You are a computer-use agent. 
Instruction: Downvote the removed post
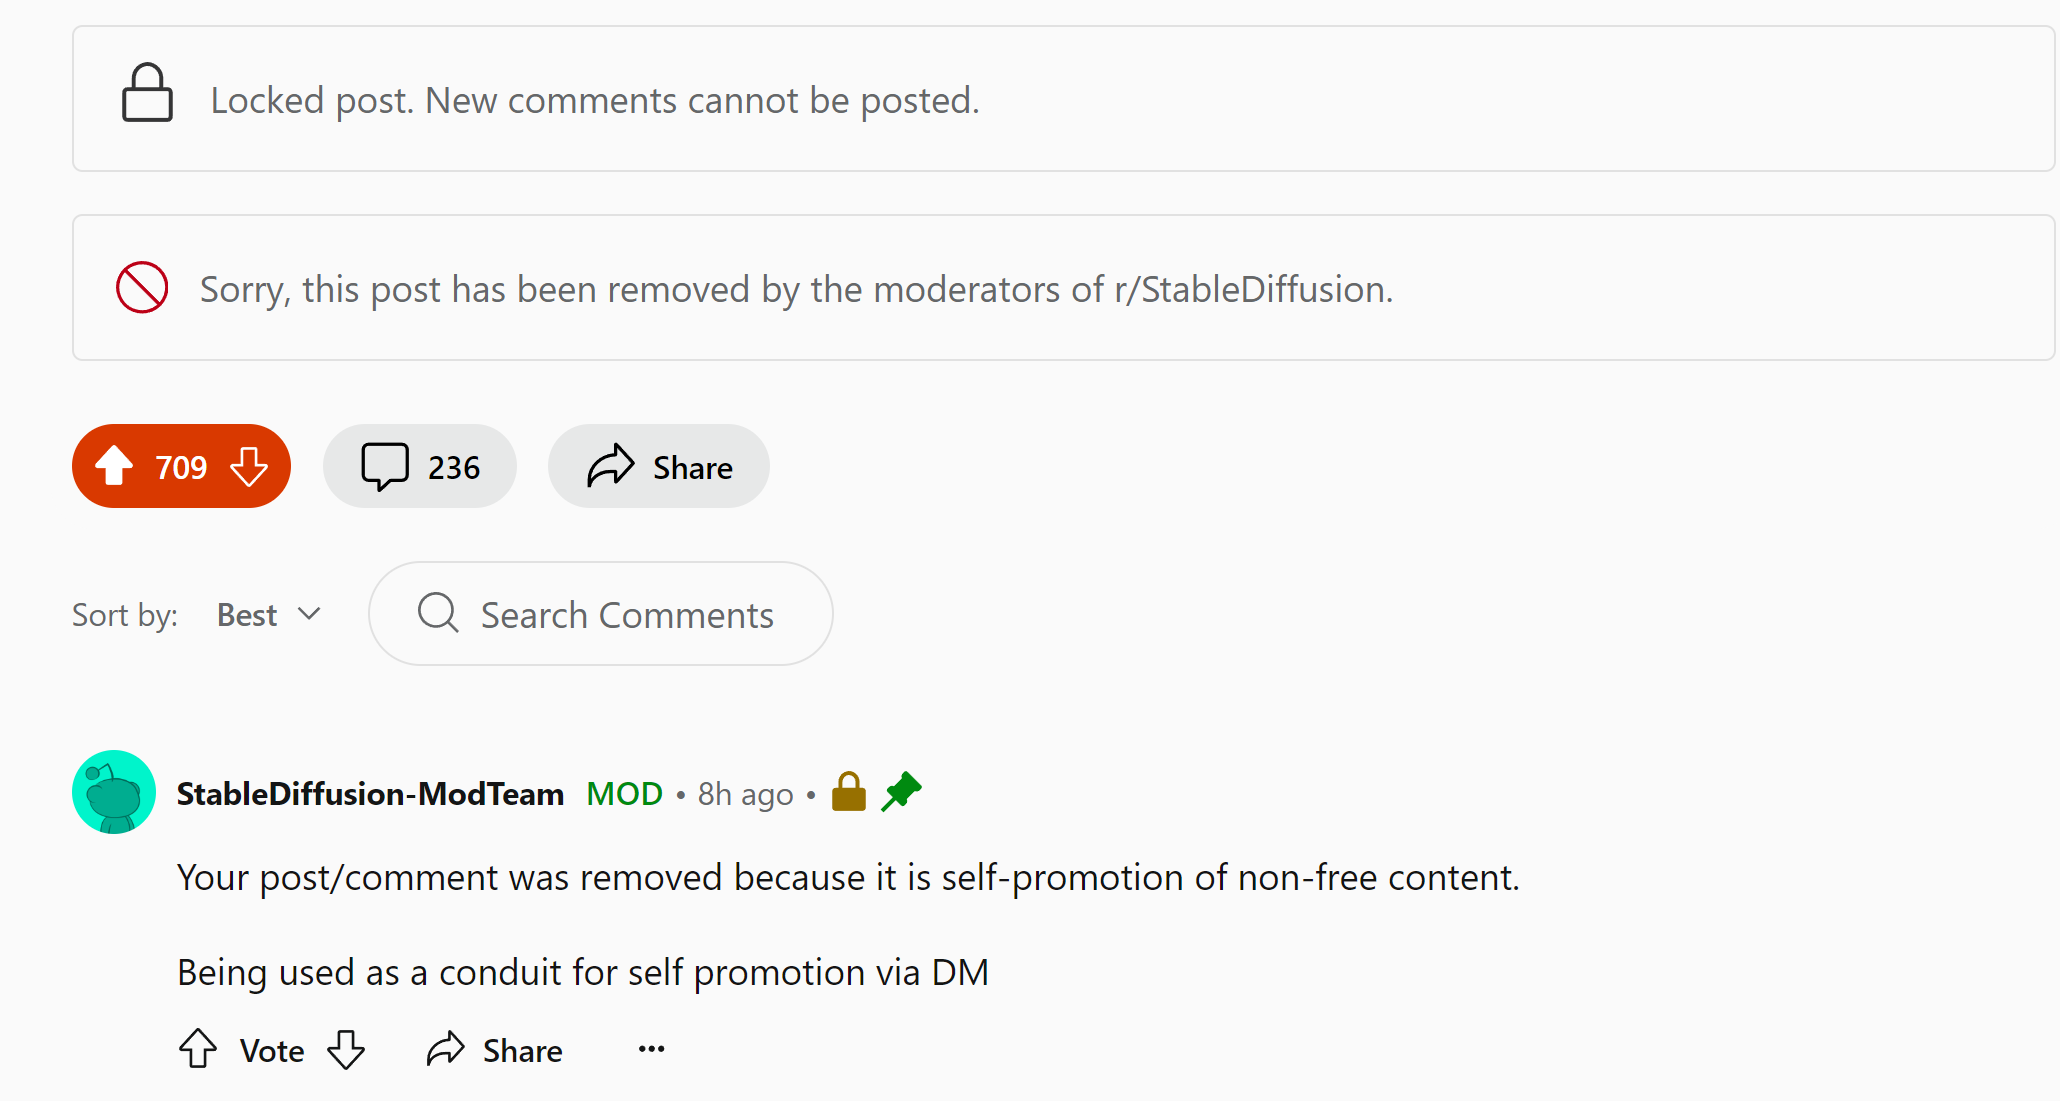pos(249,466)
